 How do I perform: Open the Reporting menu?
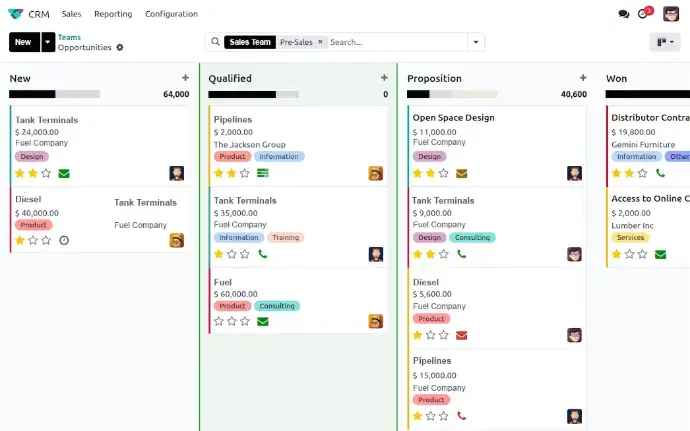point(113,14)
